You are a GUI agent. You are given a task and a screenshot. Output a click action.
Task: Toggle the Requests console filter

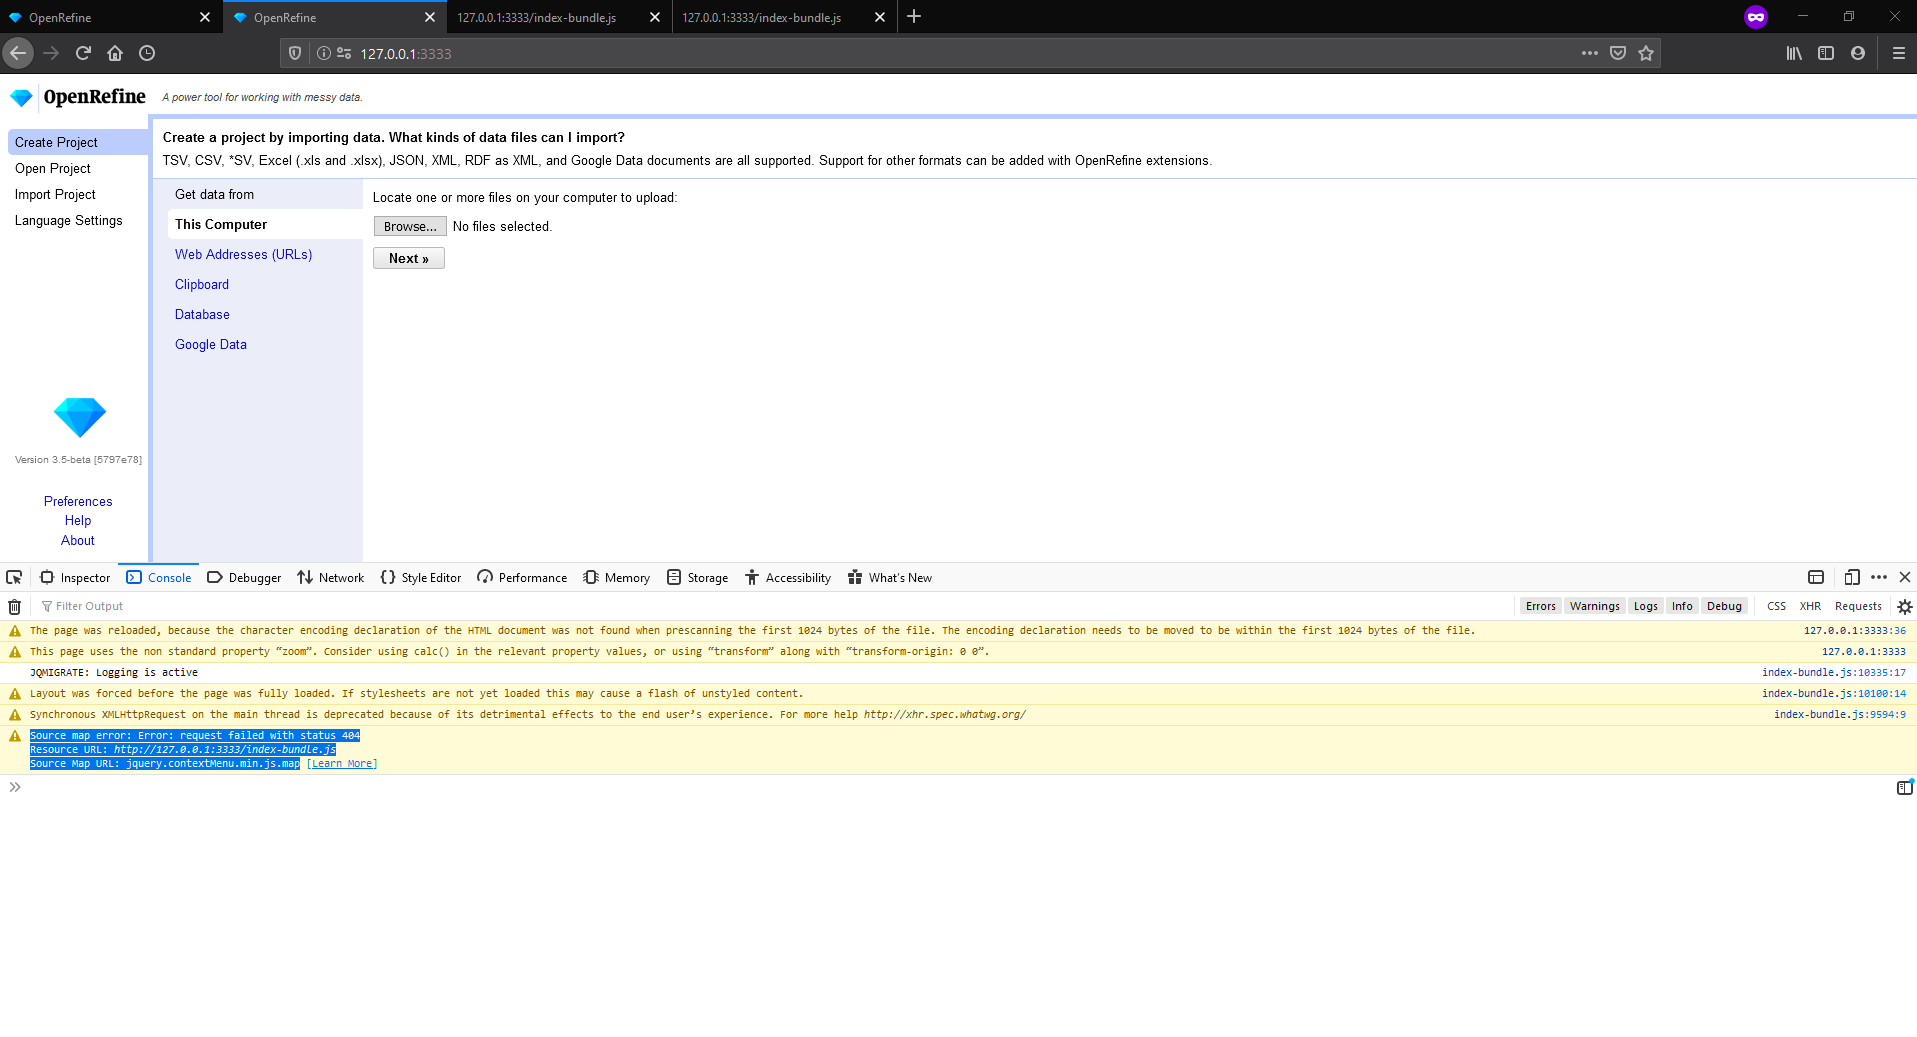pyautogui.click(x=1858, y=606)
